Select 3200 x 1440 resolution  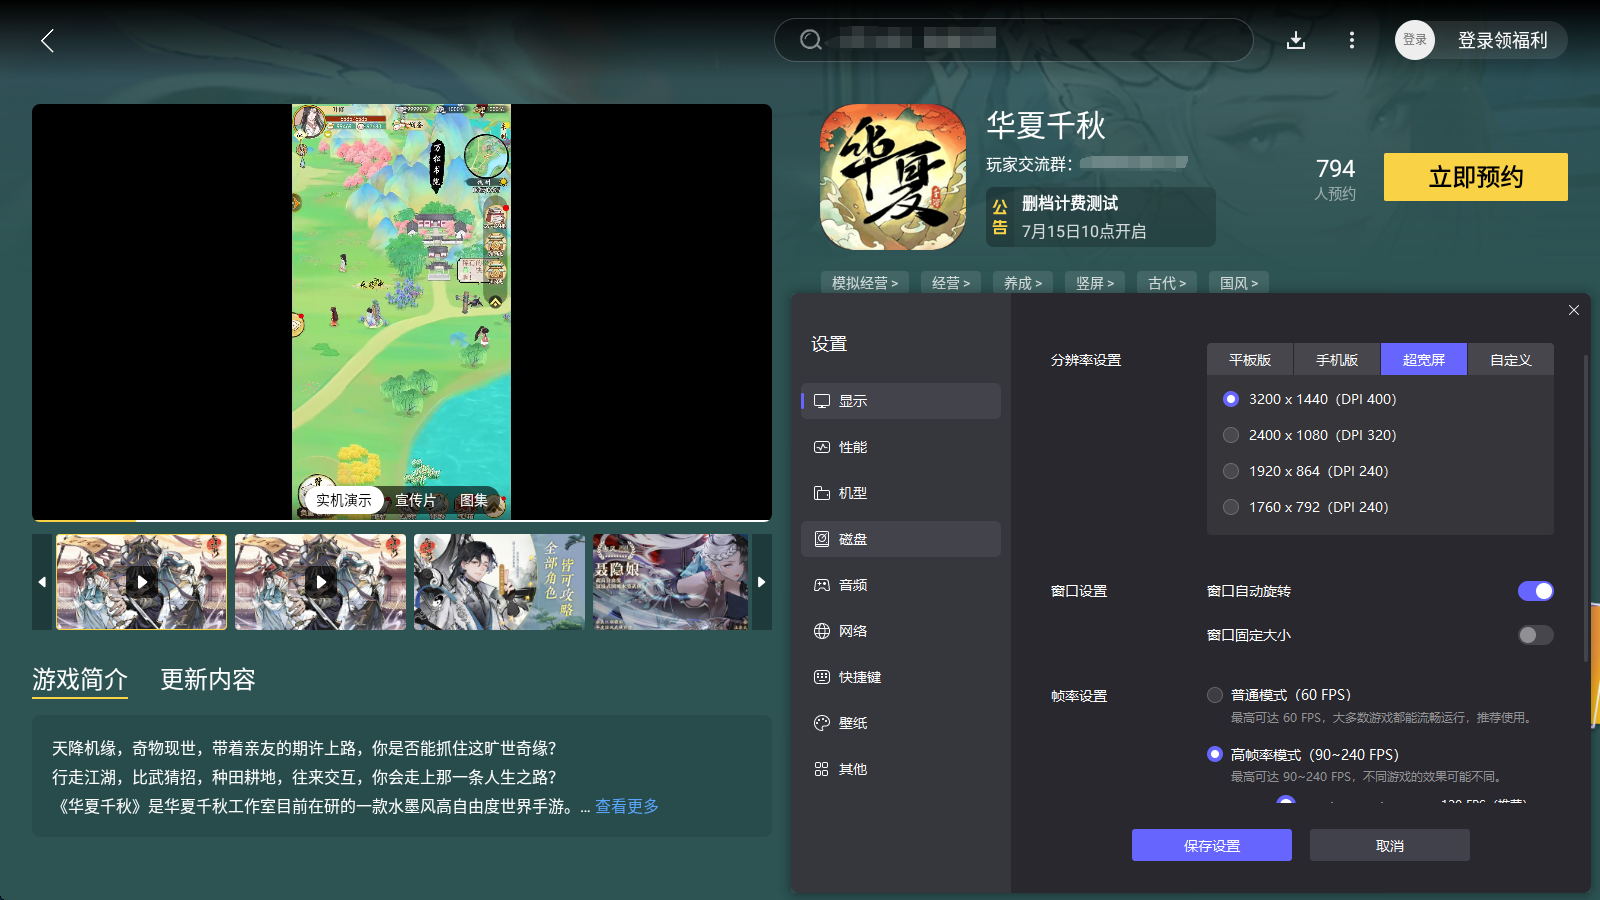point(1231,399)
